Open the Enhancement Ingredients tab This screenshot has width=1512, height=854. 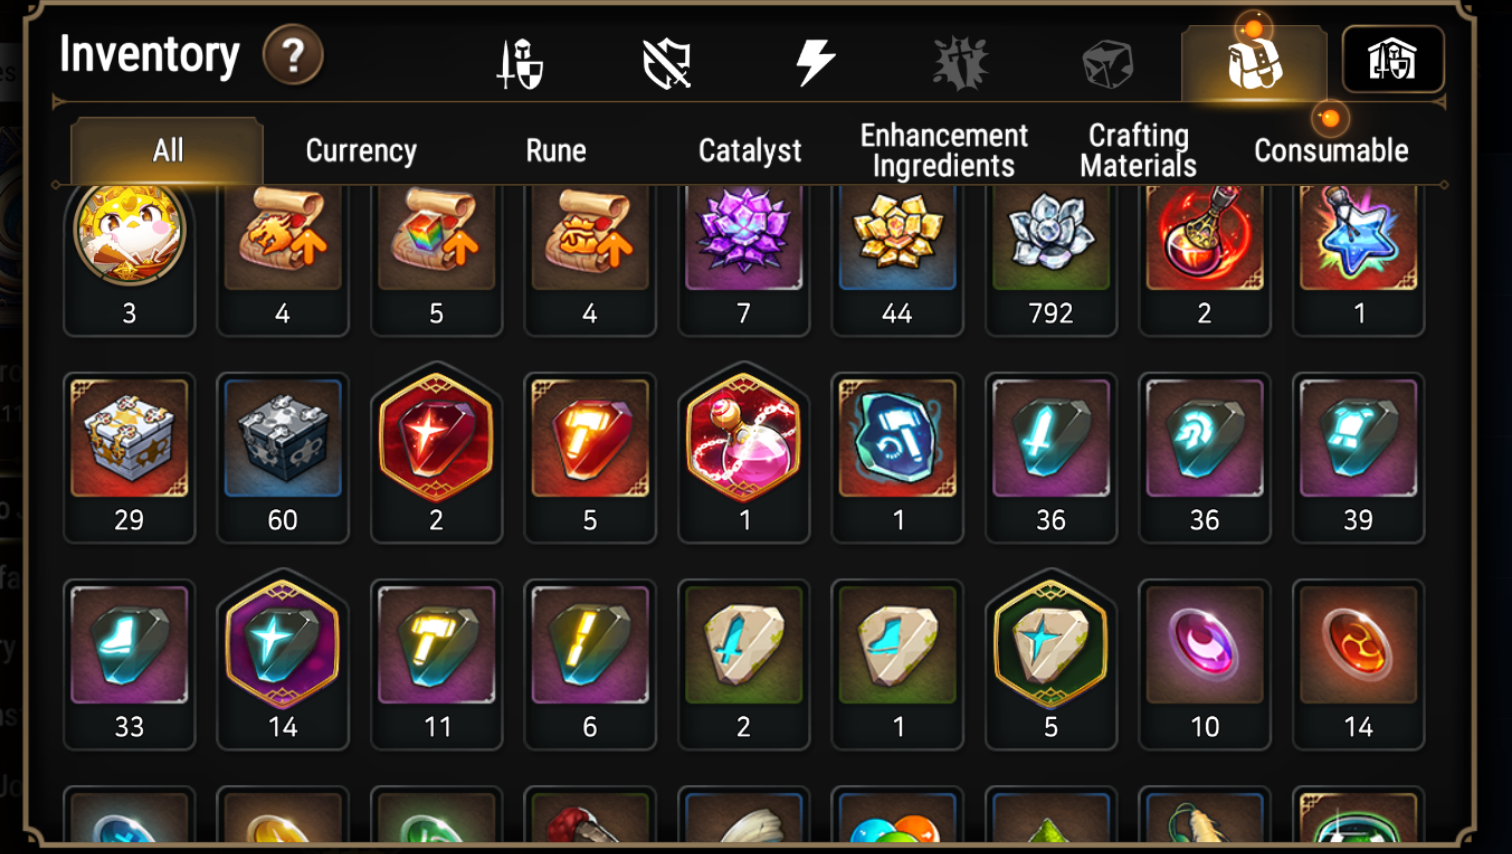coord(944,150)
